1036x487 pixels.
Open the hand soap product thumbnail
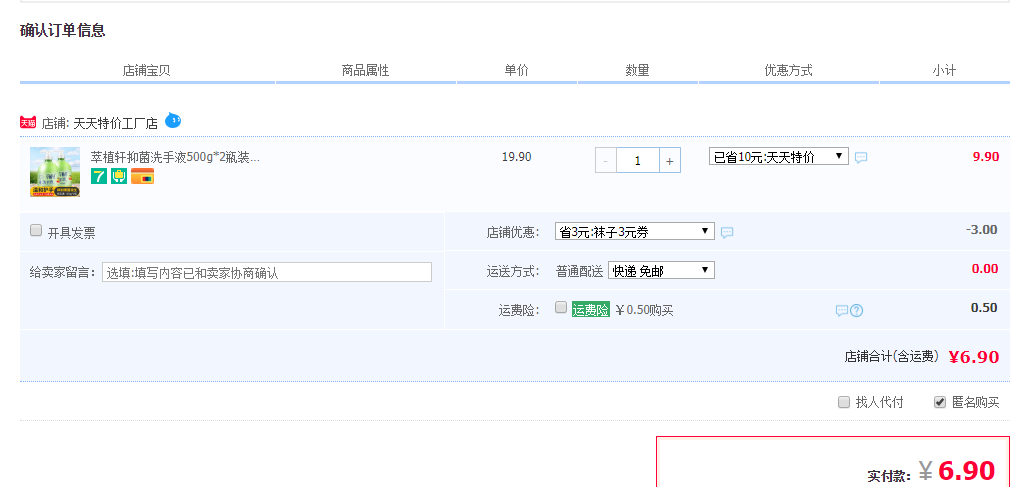coord(55,172)
